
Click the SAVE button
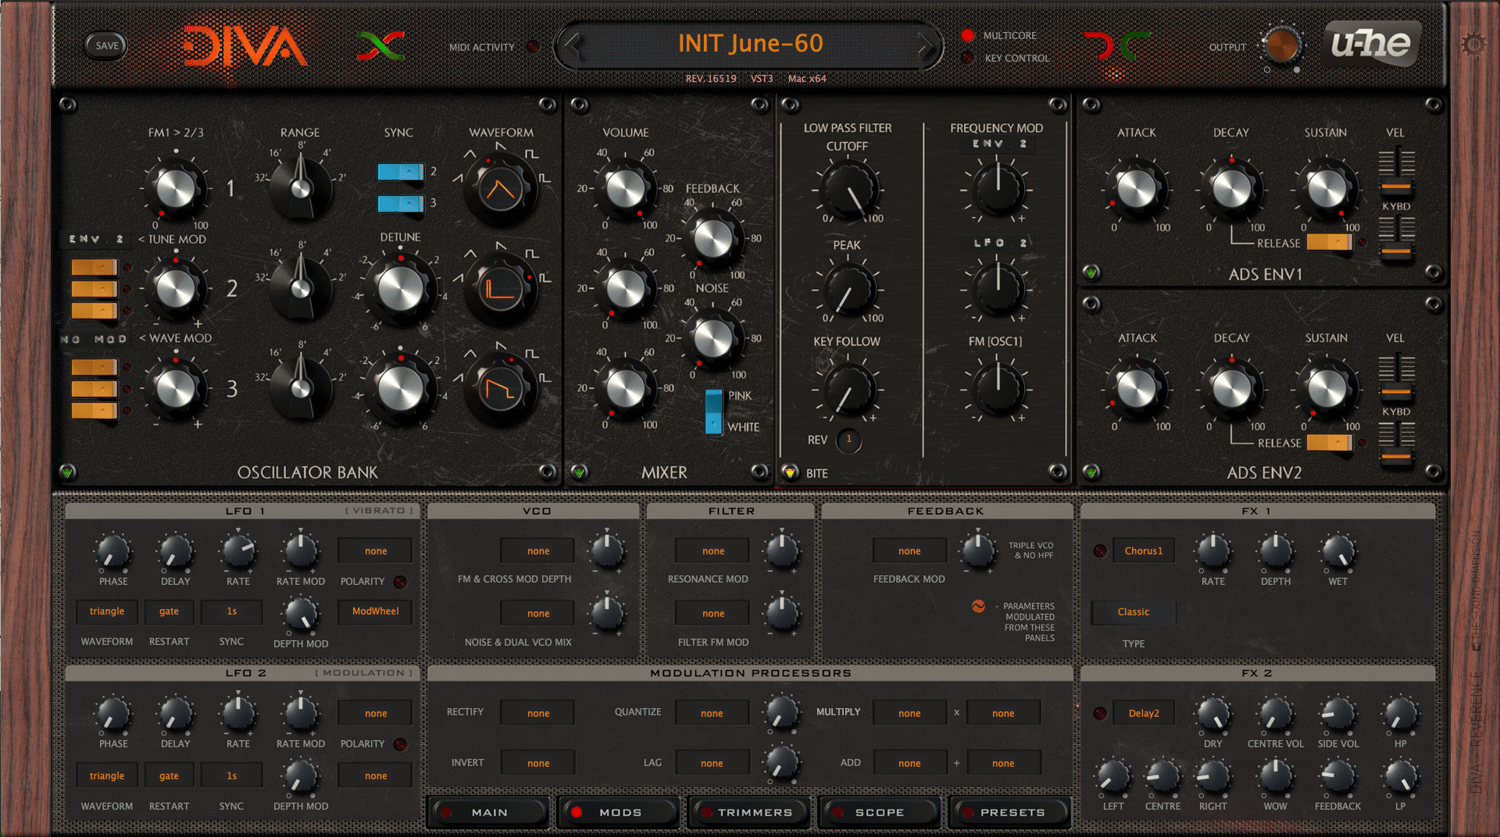coord(106,45)
